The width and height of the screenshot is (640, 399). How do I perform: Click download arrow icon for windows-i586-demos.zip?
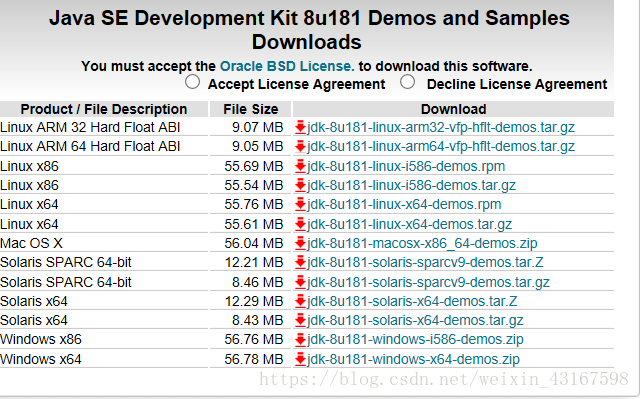click(x=300, y=339)
